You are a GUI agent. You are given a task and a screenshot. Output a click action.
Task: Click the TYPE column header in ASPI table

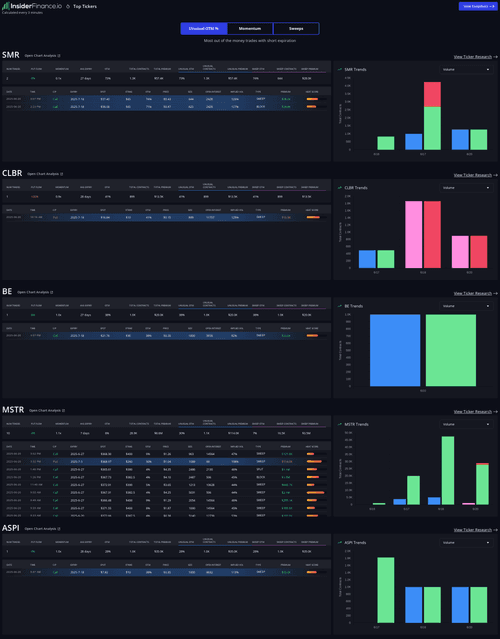tap(258, 565)
